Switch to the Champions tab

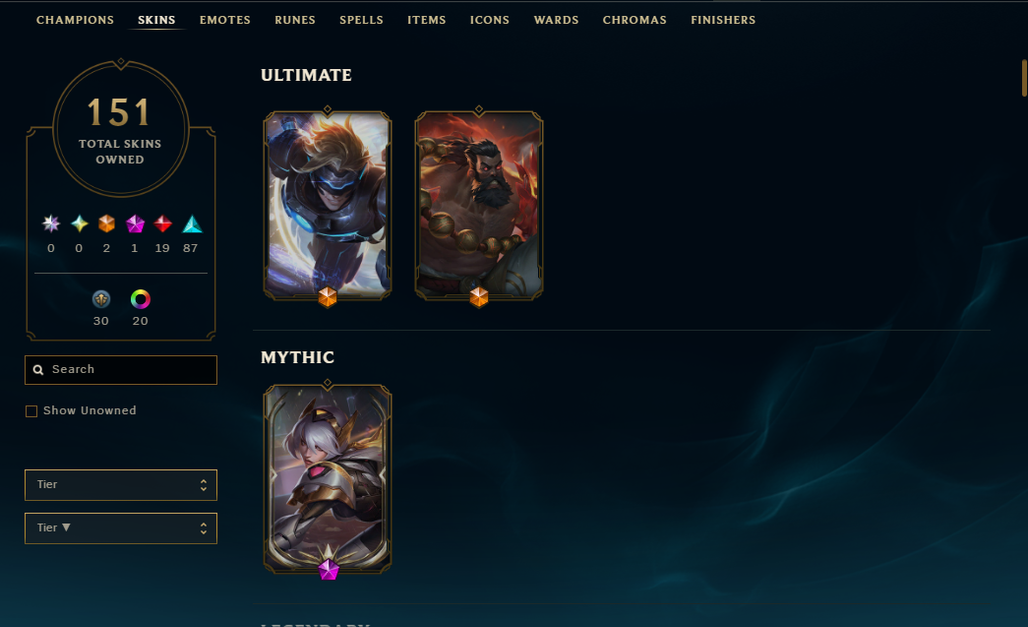[75, 20]
